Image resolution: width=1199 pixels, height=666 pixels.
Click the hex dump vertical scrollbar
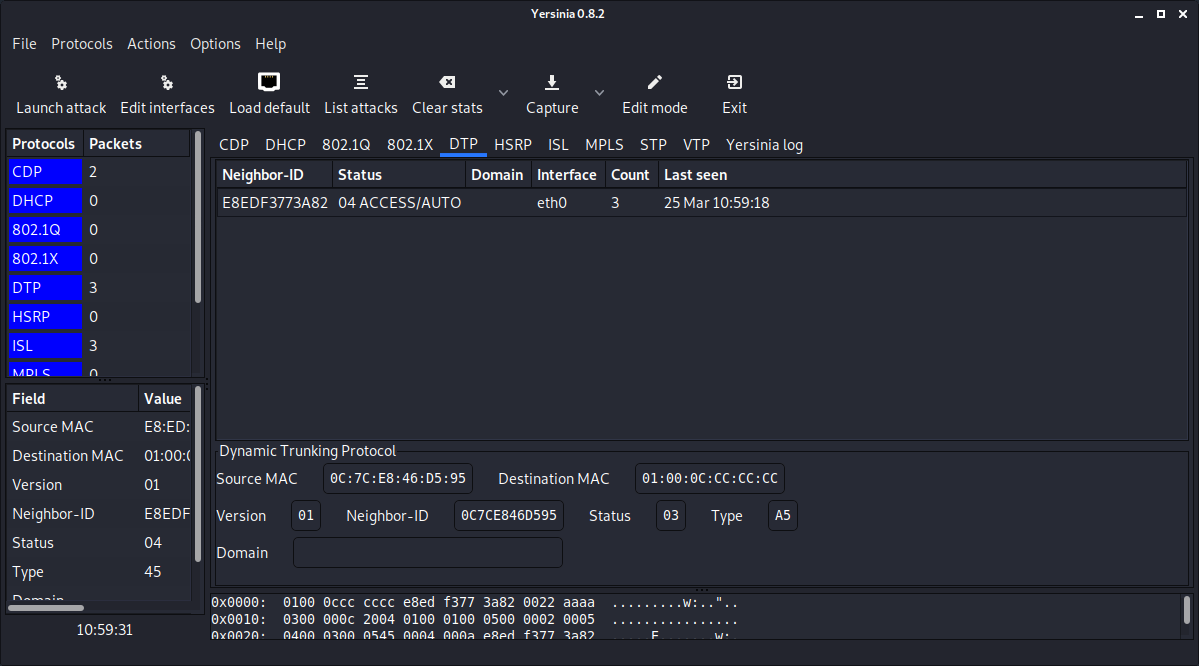[1187, 610]
